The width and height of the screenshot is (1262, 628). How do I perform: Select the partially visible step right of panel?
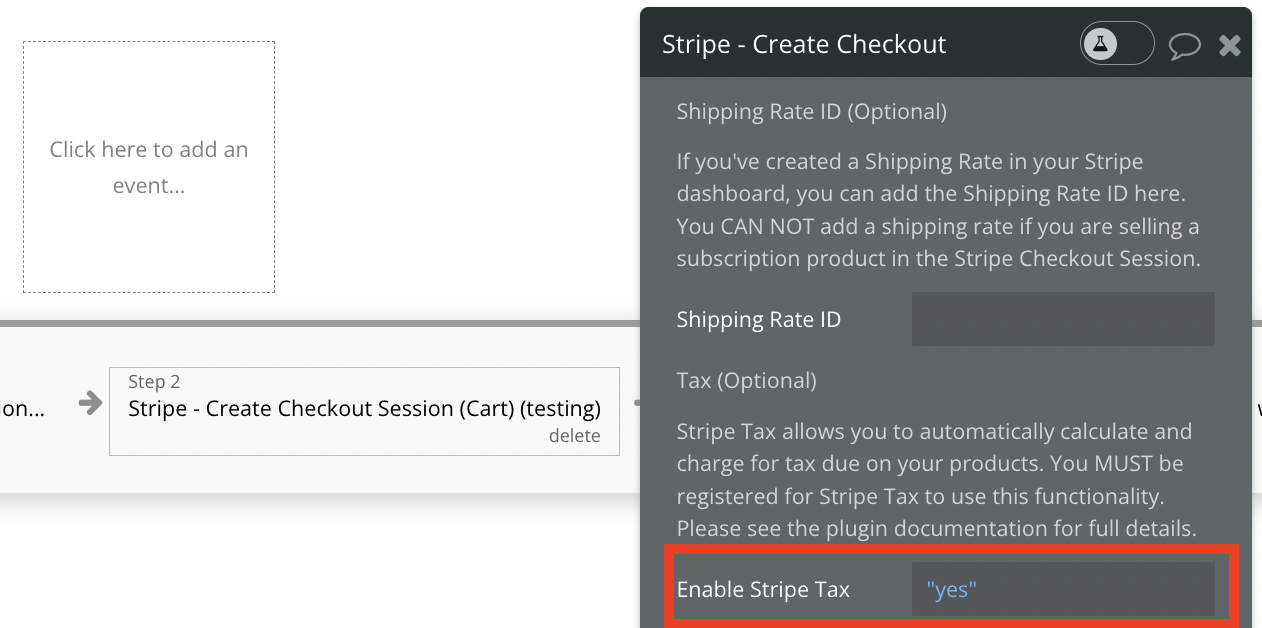1257,409
